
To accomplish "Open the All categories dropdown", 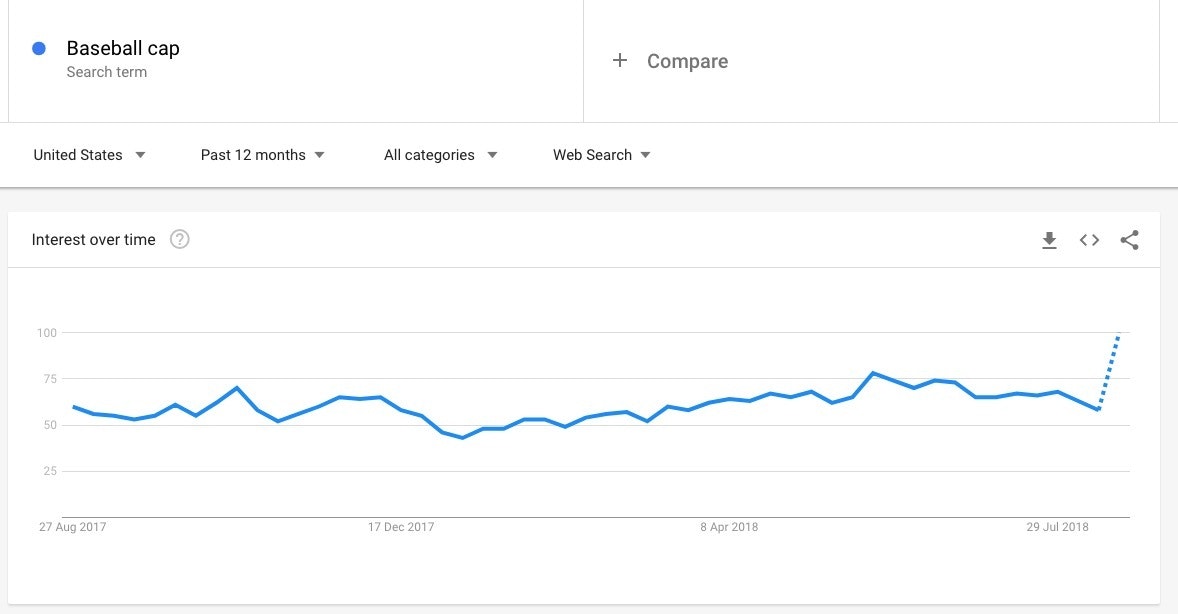I will pyautogui.click(x=440, y=155).
